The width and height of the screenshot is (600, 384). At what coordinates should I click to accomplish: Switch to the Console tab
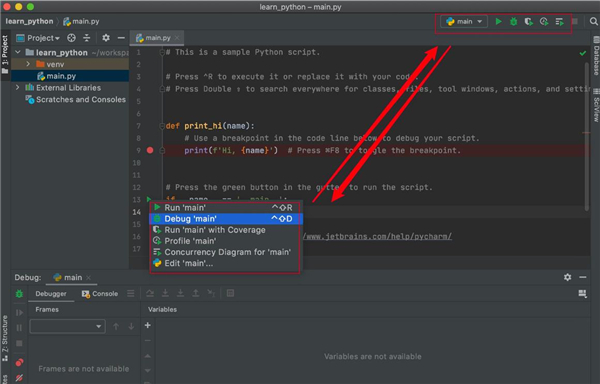[x=100, y=293]
